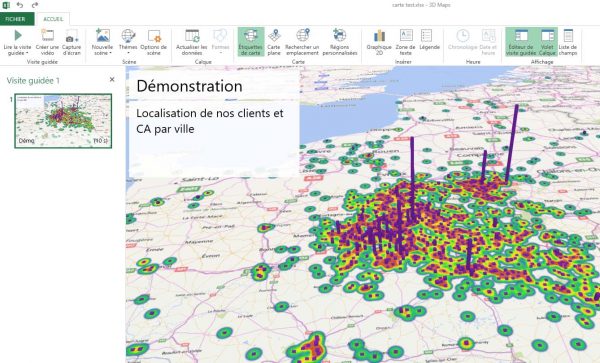The width and height of the screenshot is (600, 363).
Task: Open Rechercher un emplacement tool
Action: click(302, 42)
